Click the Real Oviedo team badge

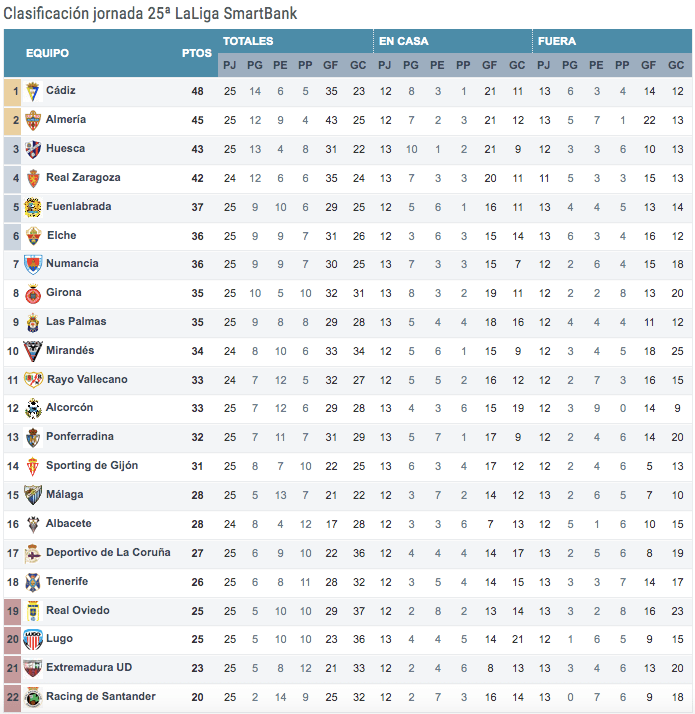33,611
